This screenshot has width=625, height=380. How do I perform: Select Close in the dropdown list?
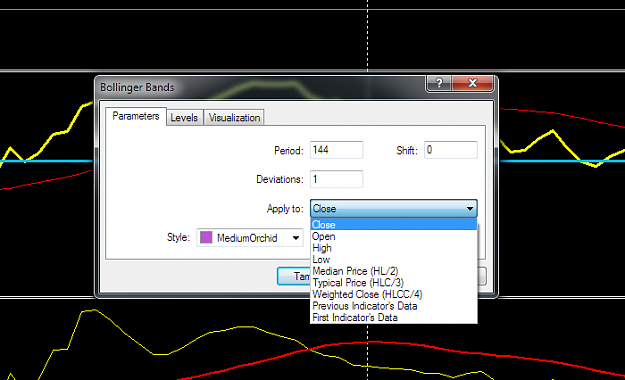[393, 224]
